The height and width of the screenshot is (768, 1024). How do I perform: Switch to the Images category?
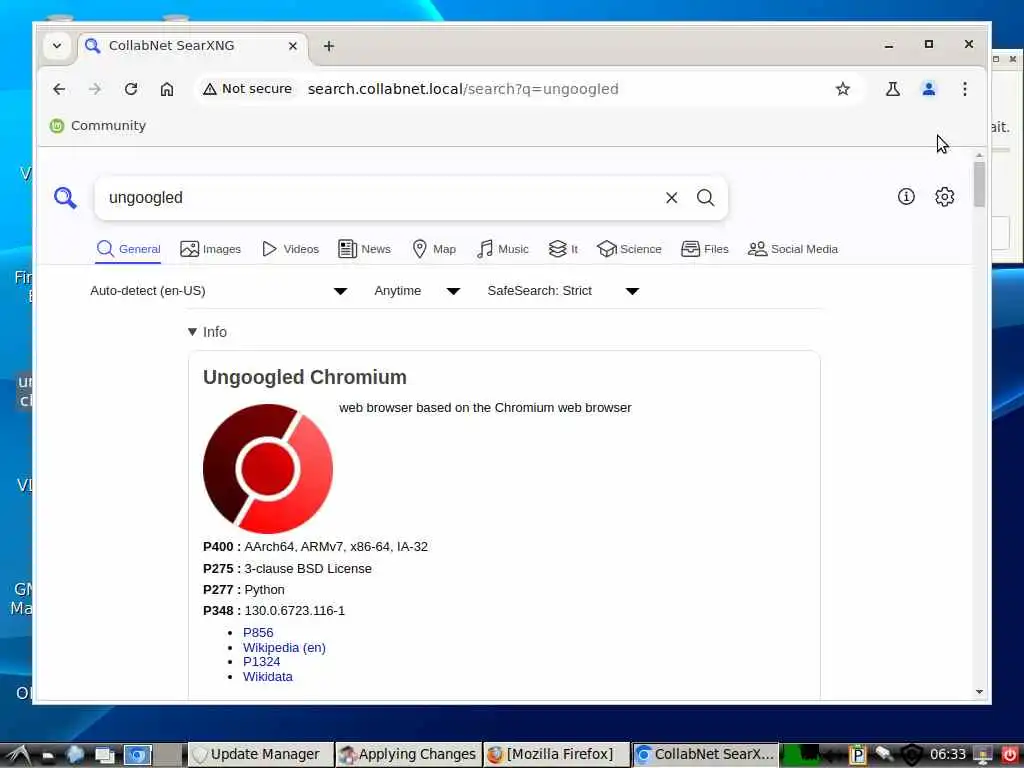(x=210, y=249)
